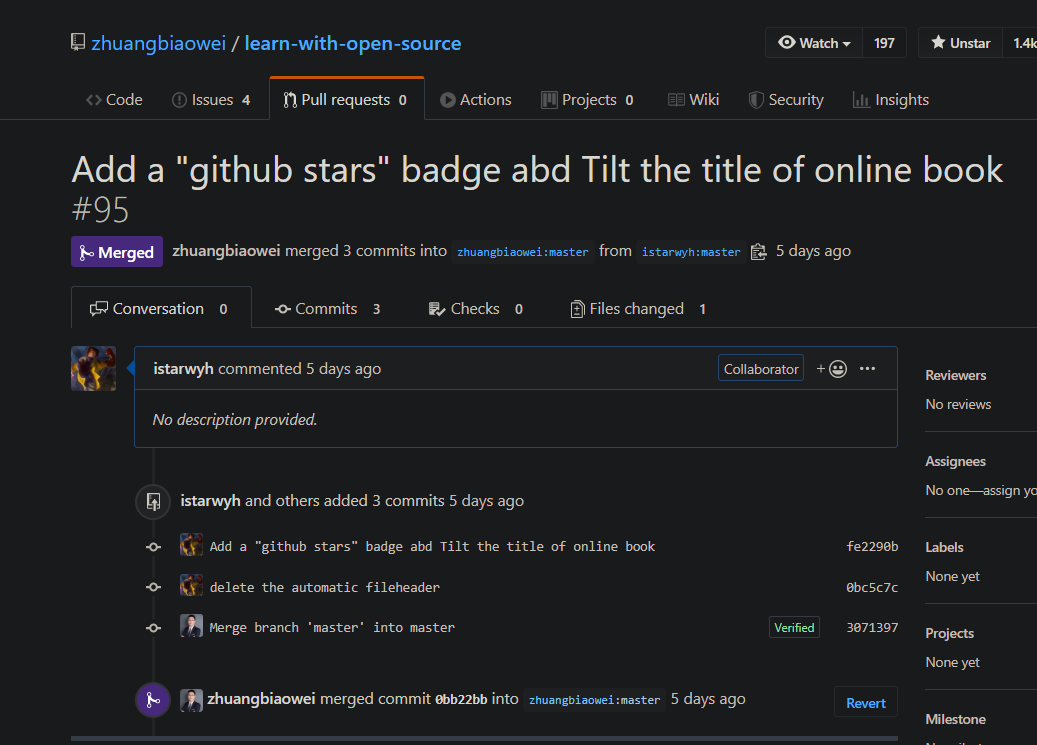Viewport: 1037px width, 745px height.
Task: Go to the Issues tab
Action: click(x=211, y=100)
